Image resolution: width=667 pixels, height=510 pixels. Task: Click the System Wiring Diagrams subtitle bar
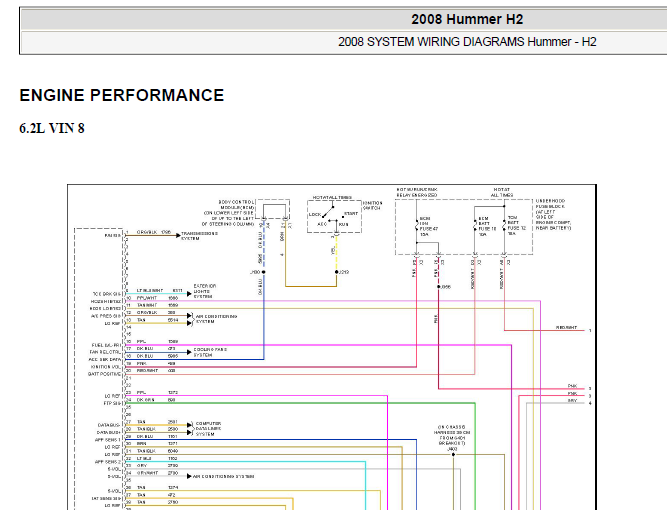[x=467, y=42]
